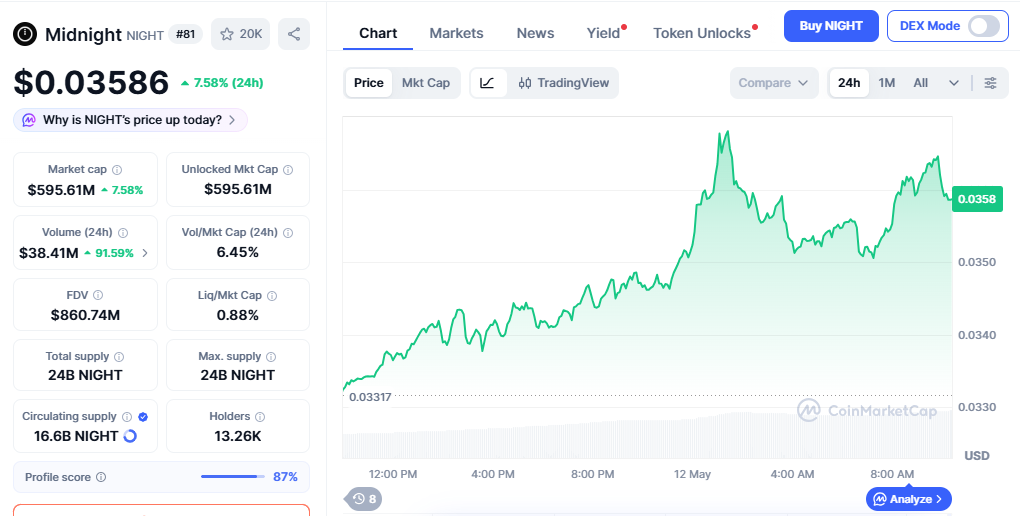Click the 13.26K holders value
Image resolution: width=1020 pixels, height=516 pixels.
point(237,437)
